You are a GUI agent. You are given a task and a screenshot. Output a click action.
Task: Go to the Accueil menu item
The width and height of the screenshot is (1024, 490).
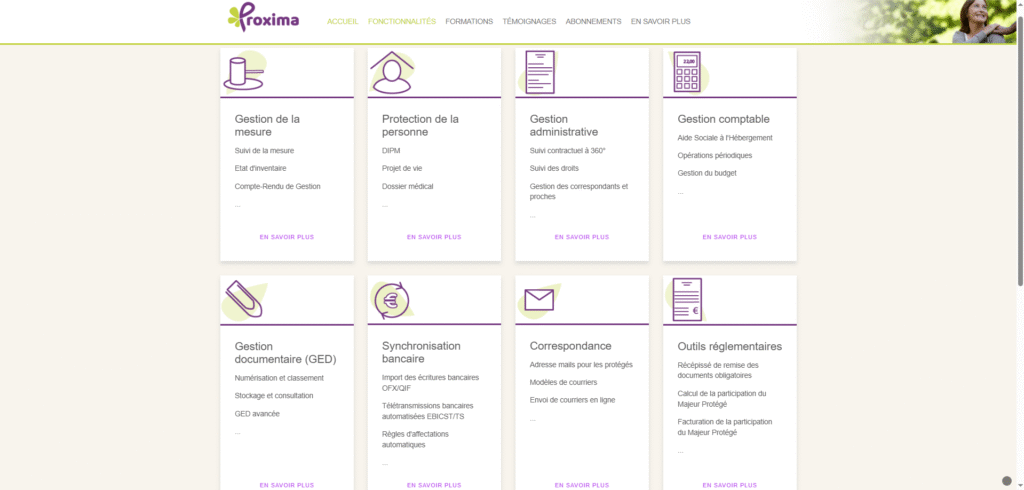click(343, 21)
